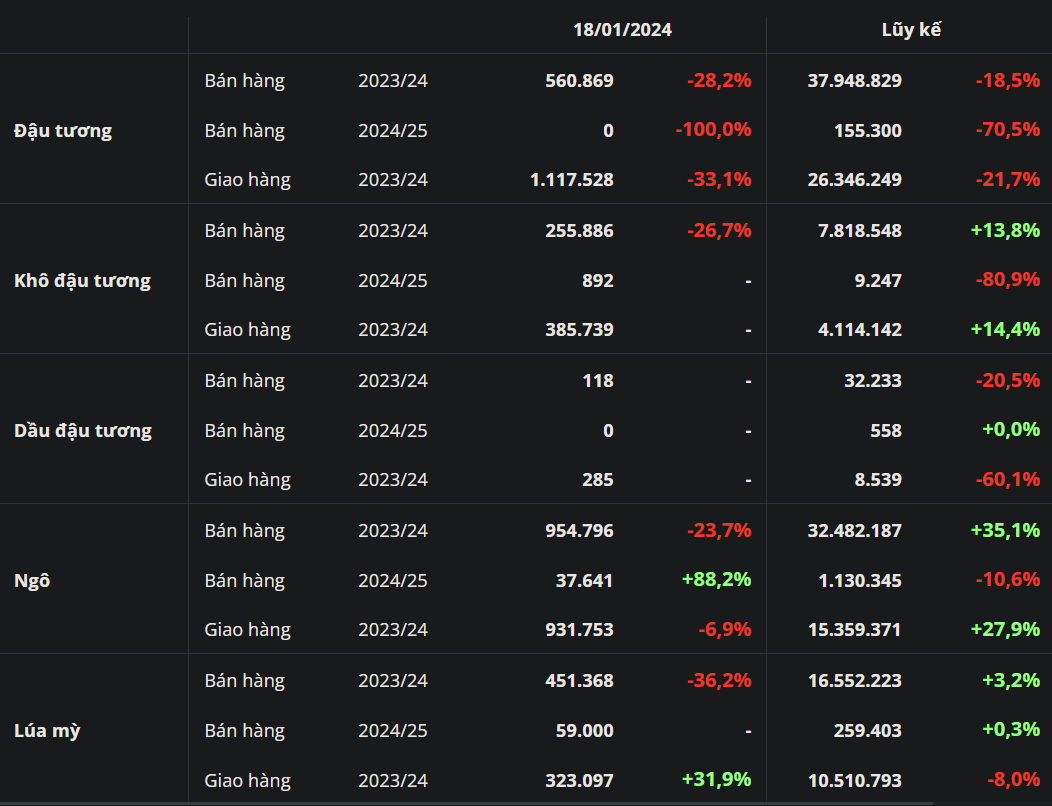Click the 892 soybean meal sales value
This screenshot has width=1052, height=806.
point(597,281)
